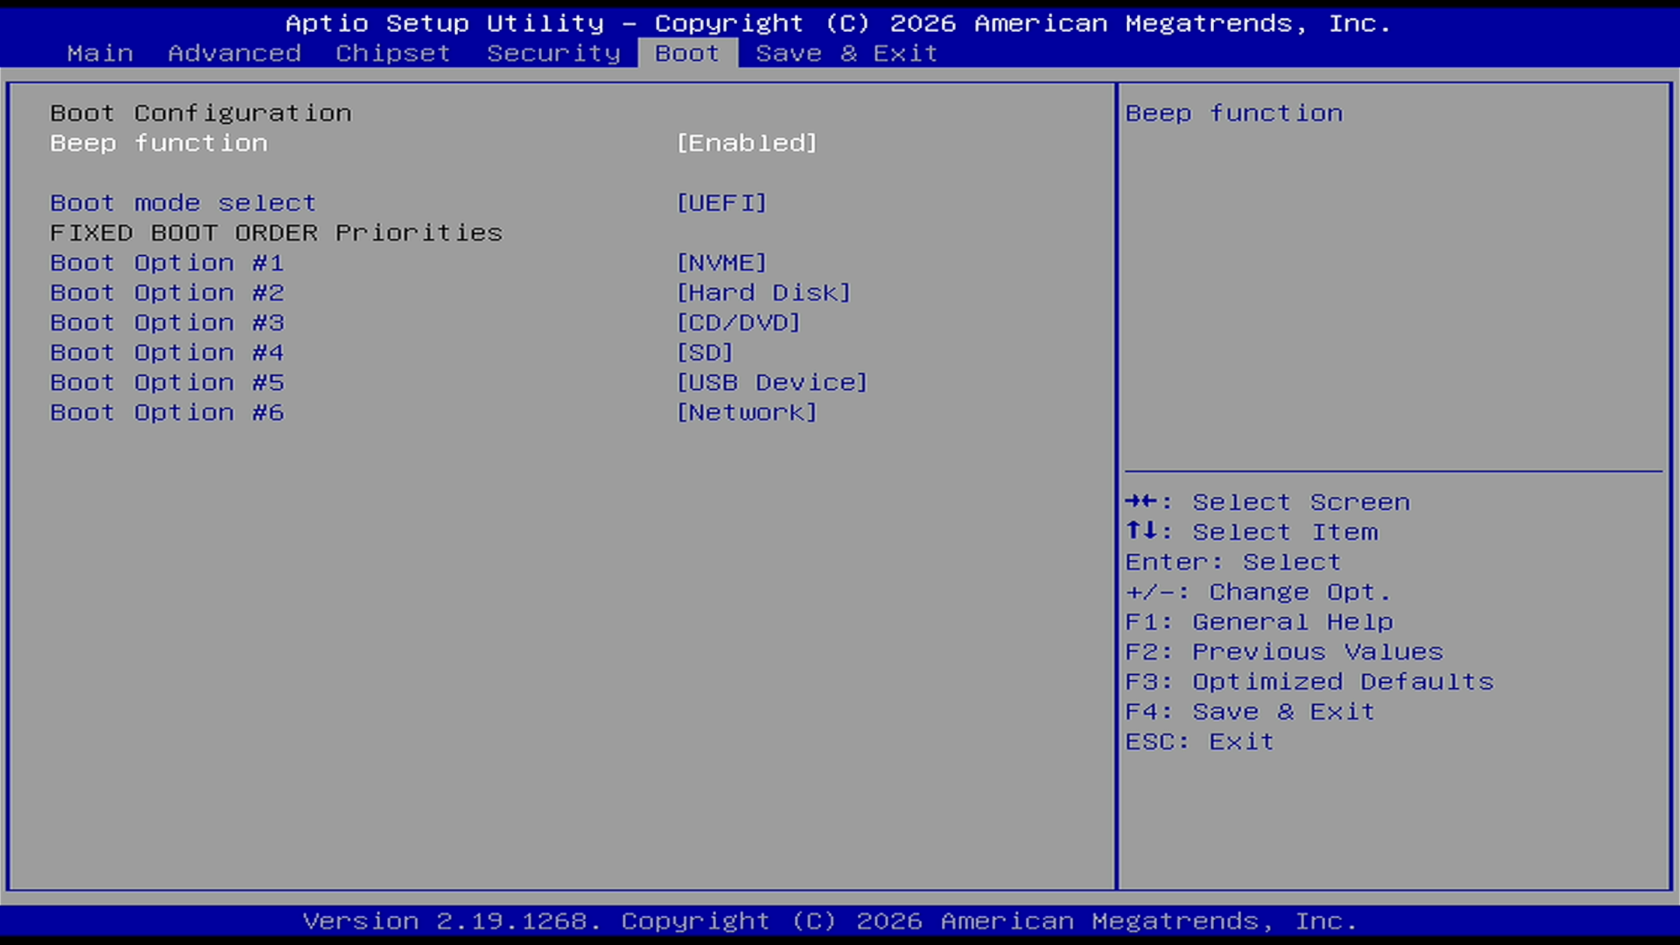Open the [UEFI] boot mode dropdown

722,203
